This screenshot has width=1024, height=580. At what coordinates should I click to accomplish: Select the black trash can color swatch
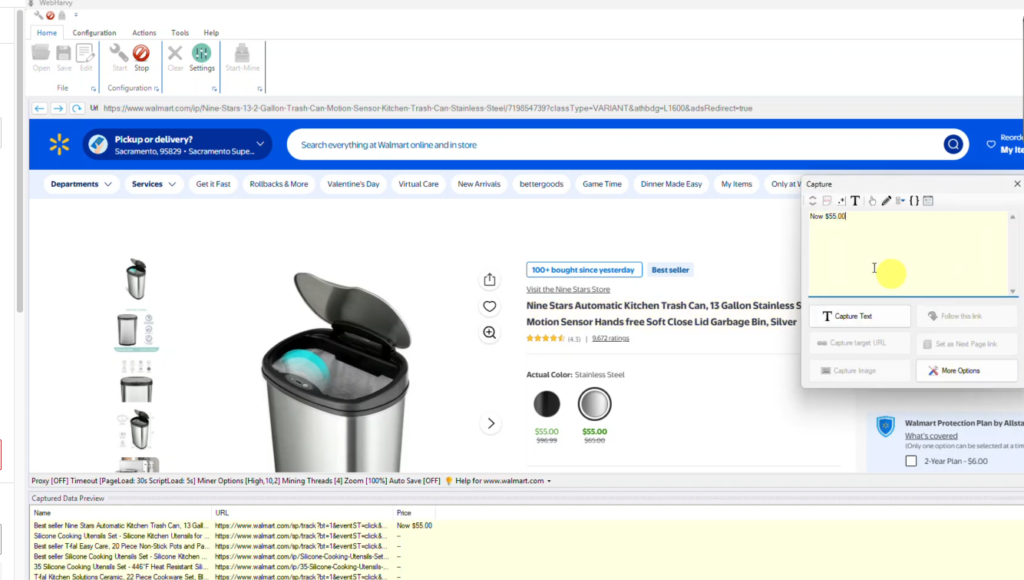tap(546, 404)
